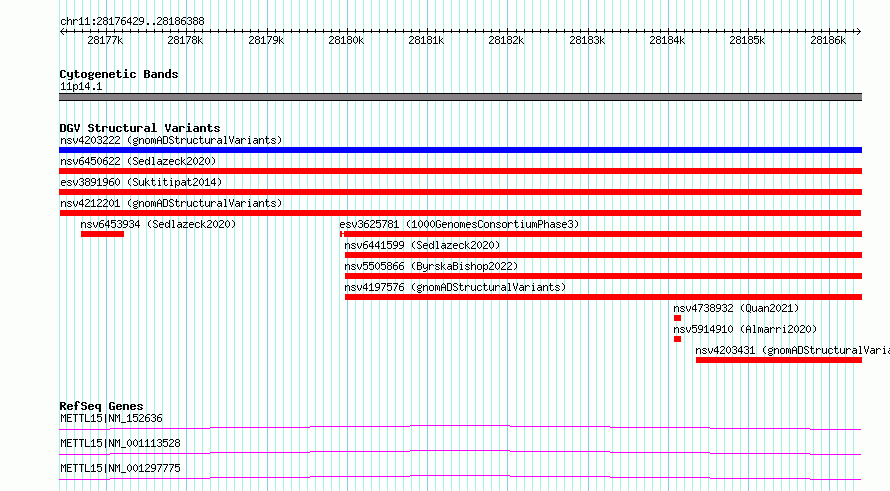890x491 pixels.
Task: Click the 28182k ruler tick label
Action: click(x=506, y=41)
